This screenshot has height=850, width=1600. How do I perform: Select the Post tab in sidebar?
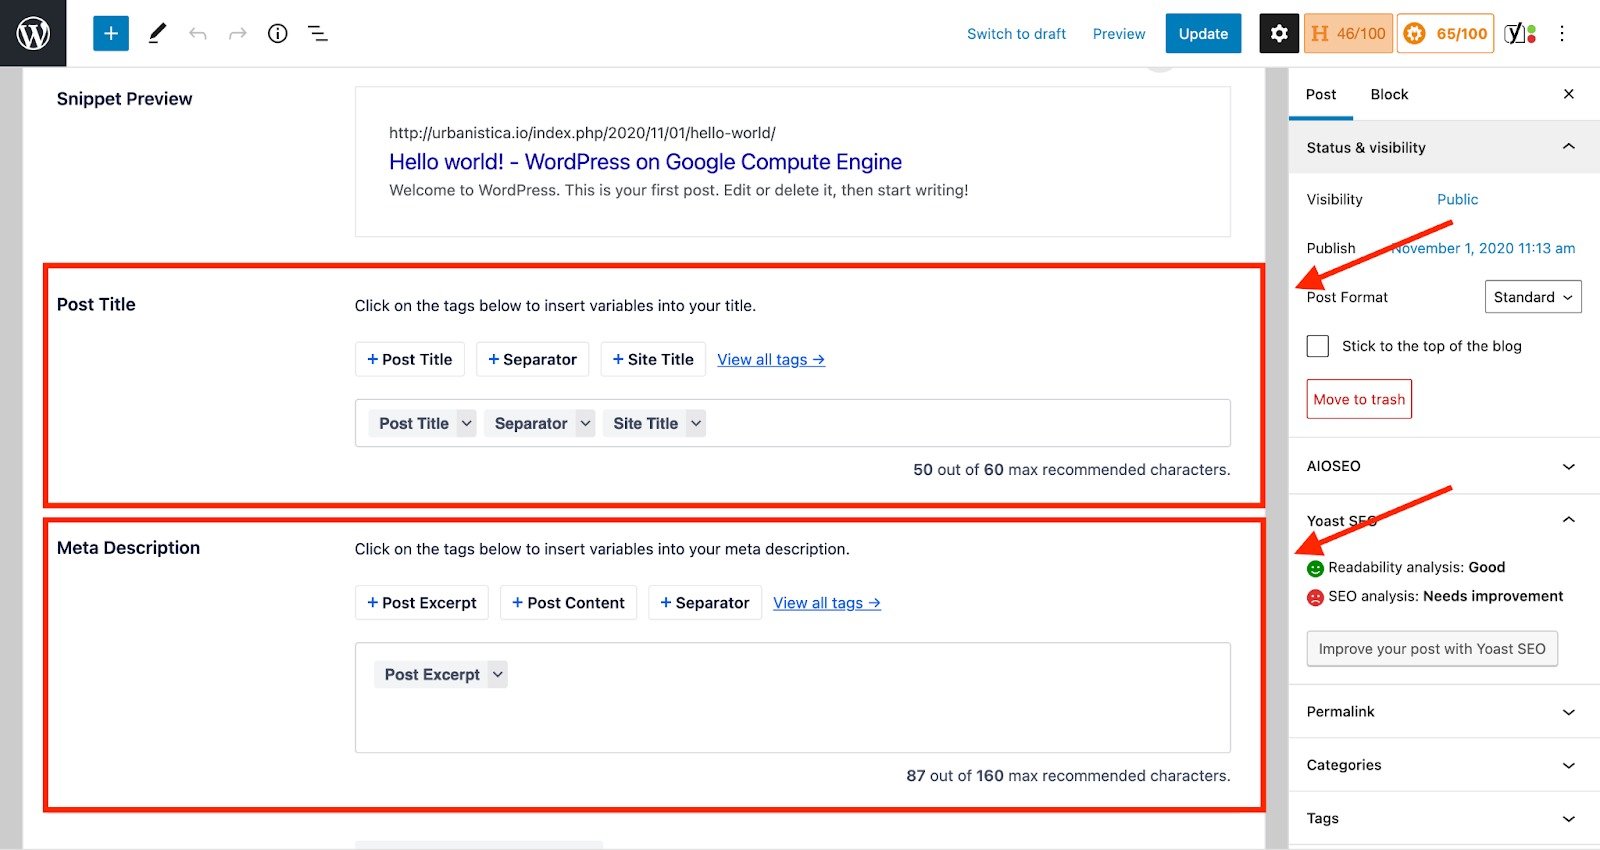pyautogui.click(x=1320, y=94)
